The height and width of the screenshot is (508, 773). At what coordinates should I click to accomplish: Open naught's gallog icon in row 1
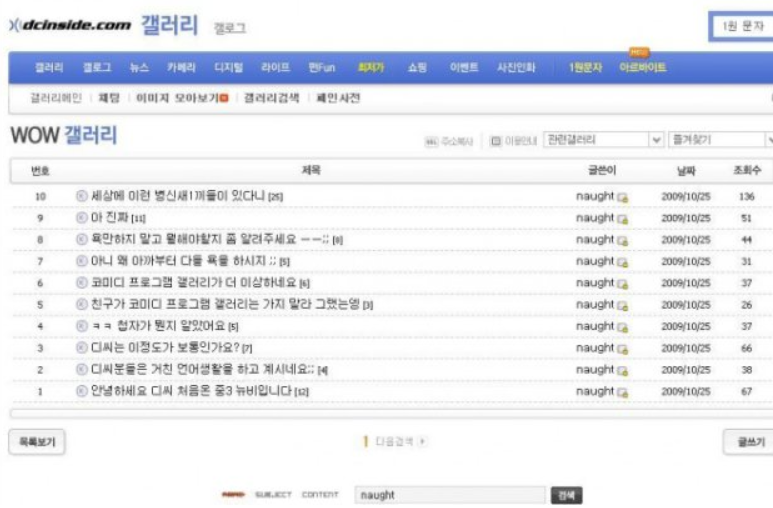pyautogui.click(x=623, y=393)
